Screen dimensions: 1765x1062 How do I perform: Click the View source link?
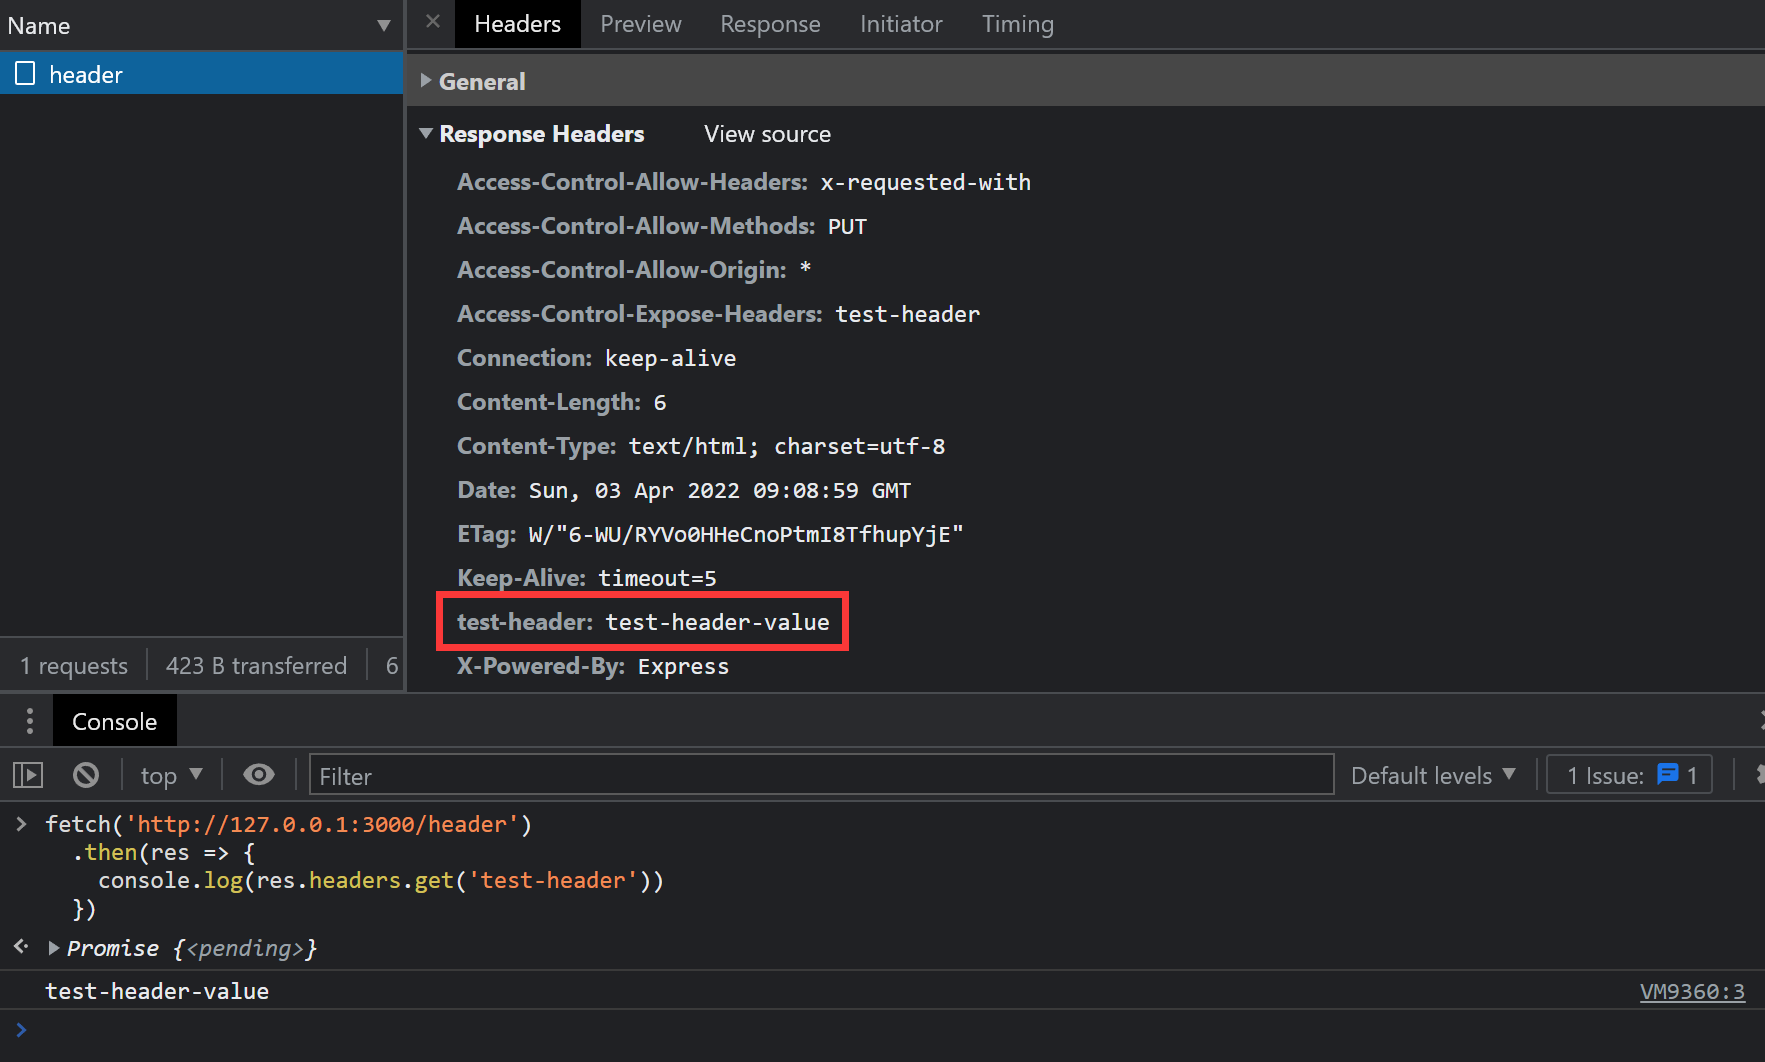point(767,134)
